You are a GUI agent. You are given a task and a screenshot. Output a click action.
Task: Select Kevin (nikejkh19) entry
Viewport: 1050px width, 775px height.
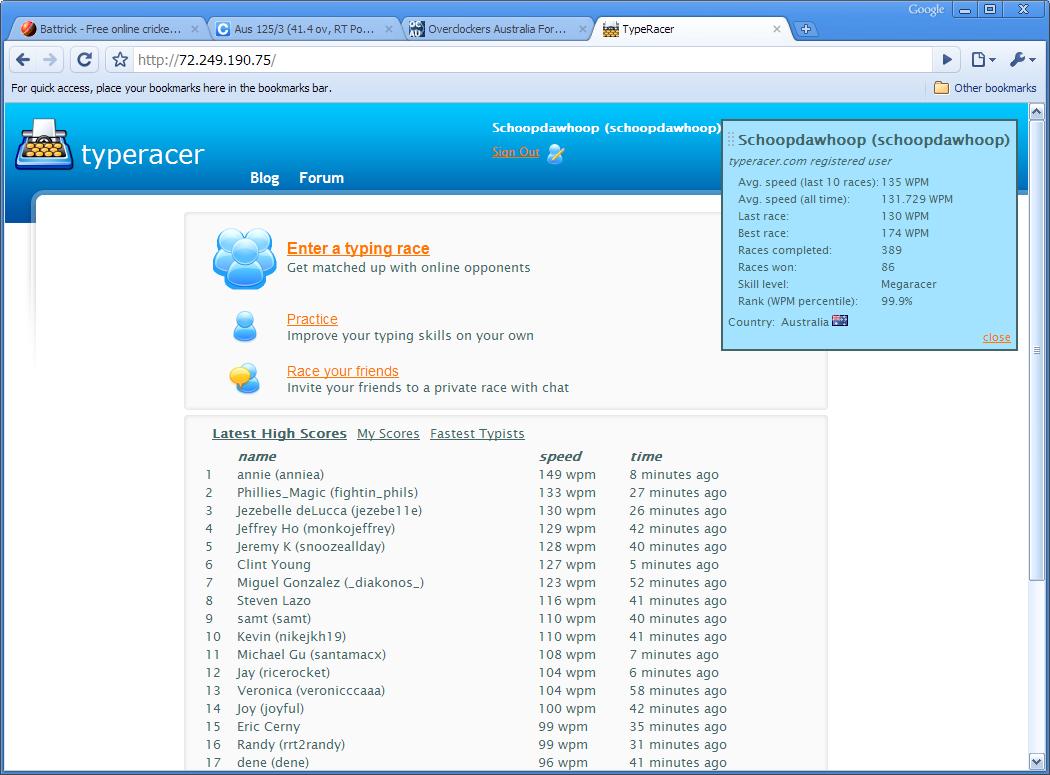[291, 636]
